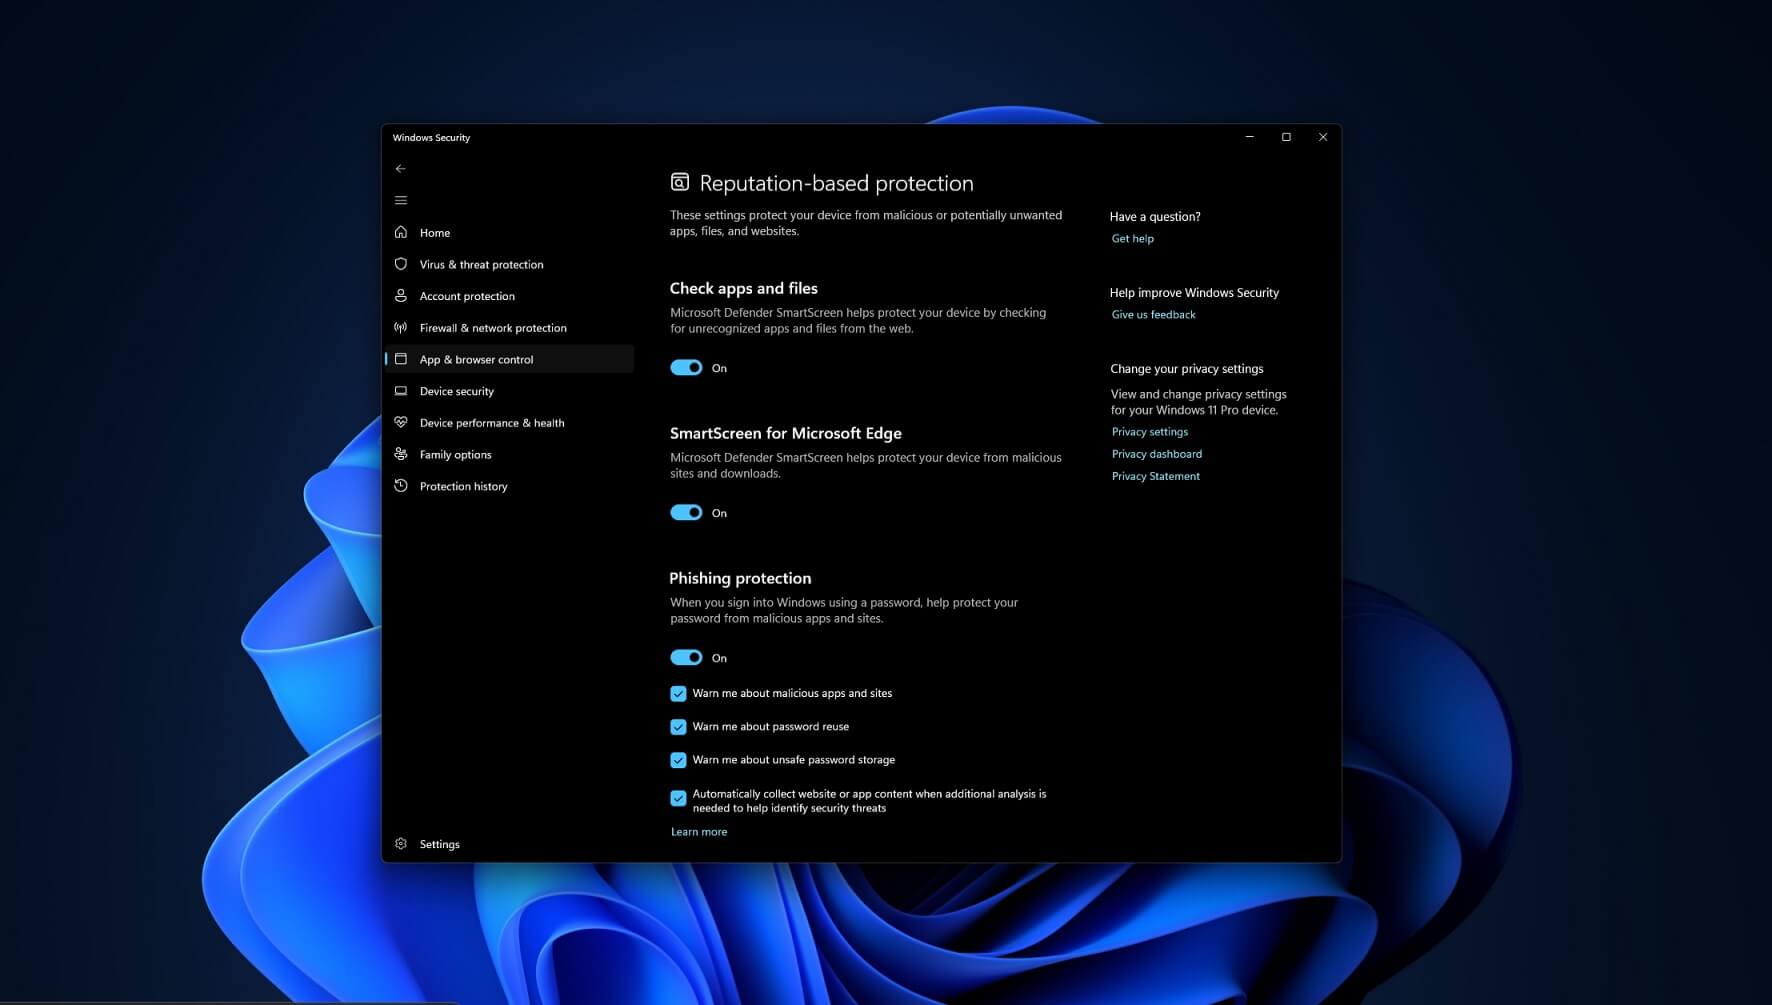Click the Device security laptop icon
The width and height of the screenshot is (1772, 1005).
(401, 391)
